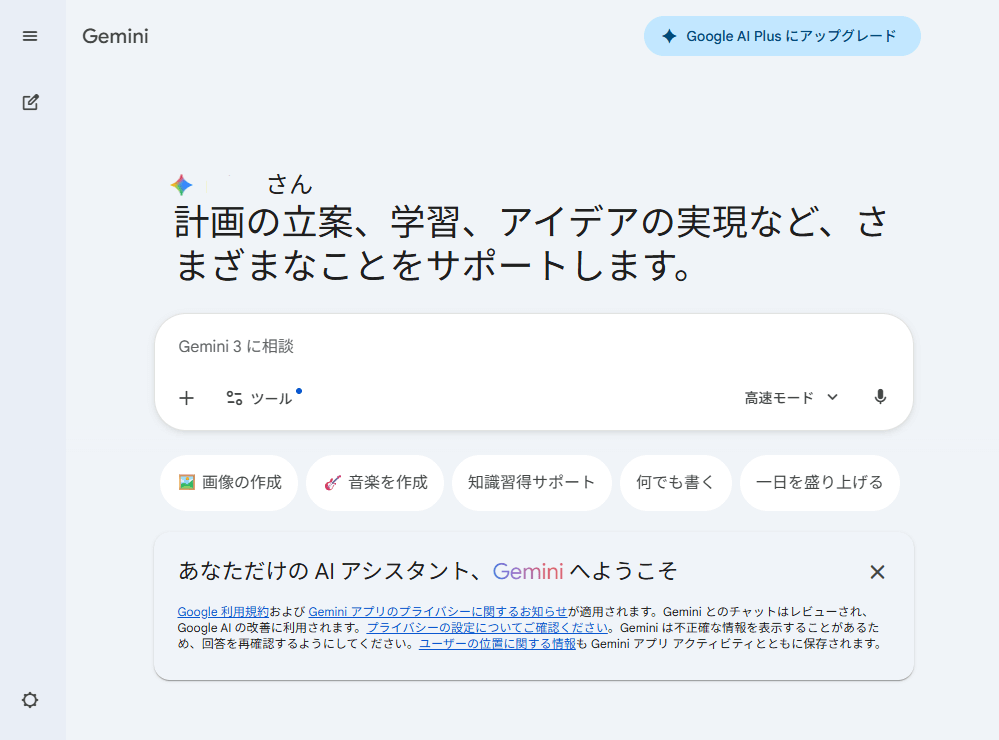Choose the 知識習得サポート chip

pos(531,482)
